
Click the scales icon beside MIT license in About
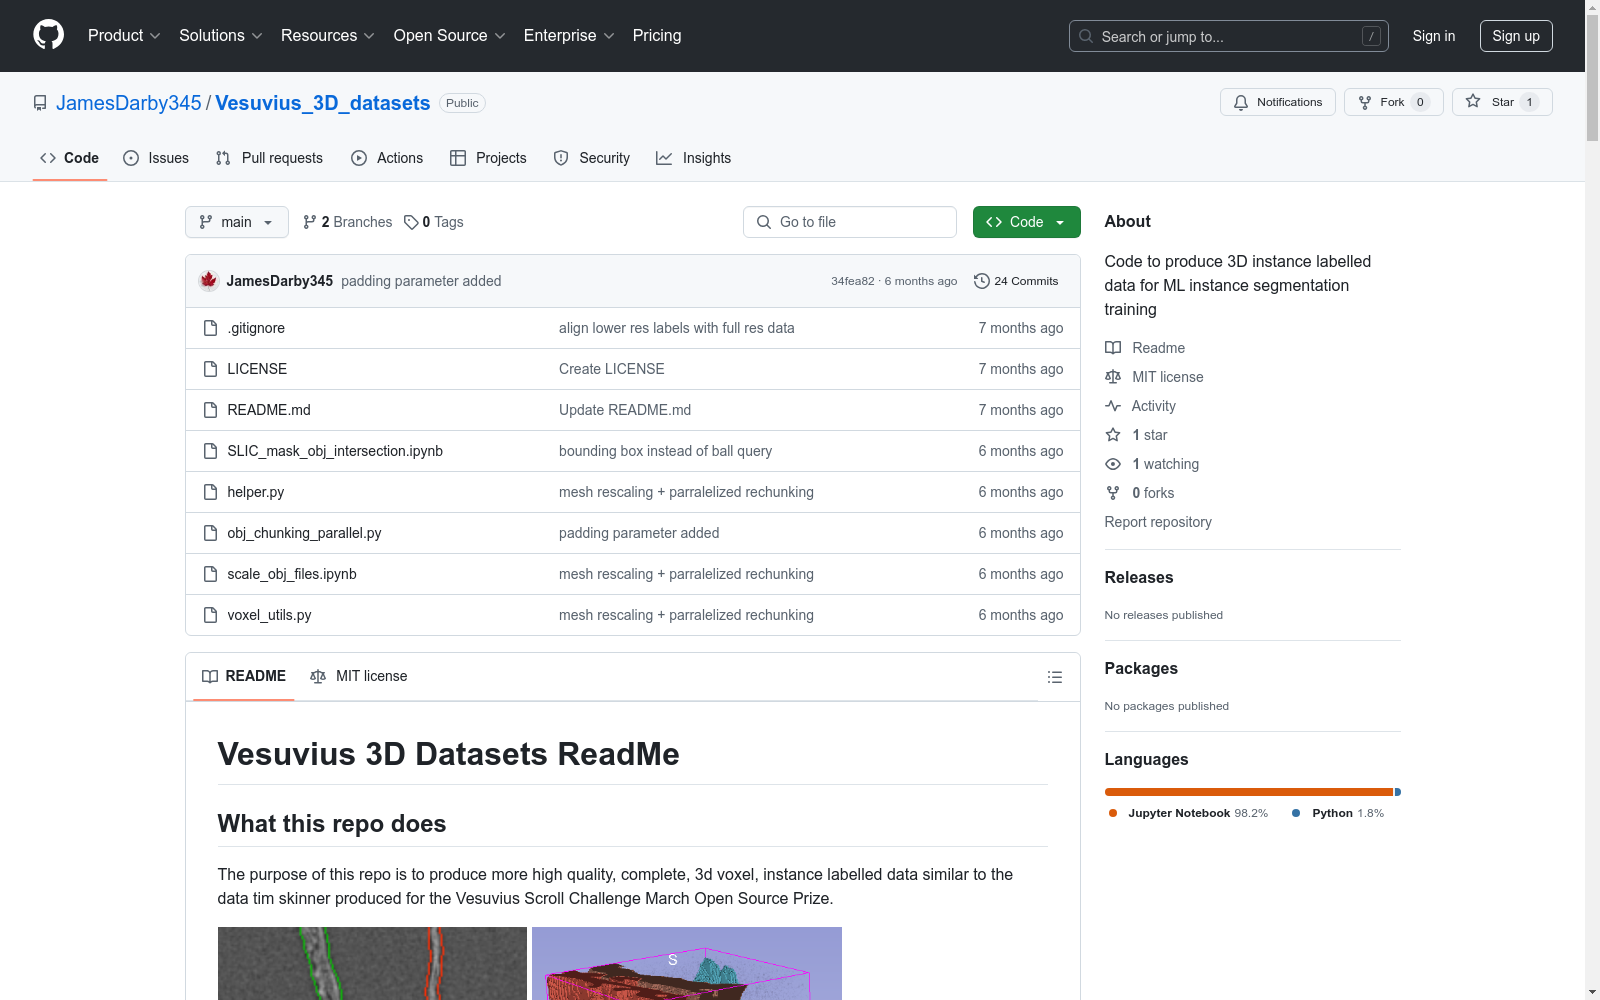point(1113,377)
